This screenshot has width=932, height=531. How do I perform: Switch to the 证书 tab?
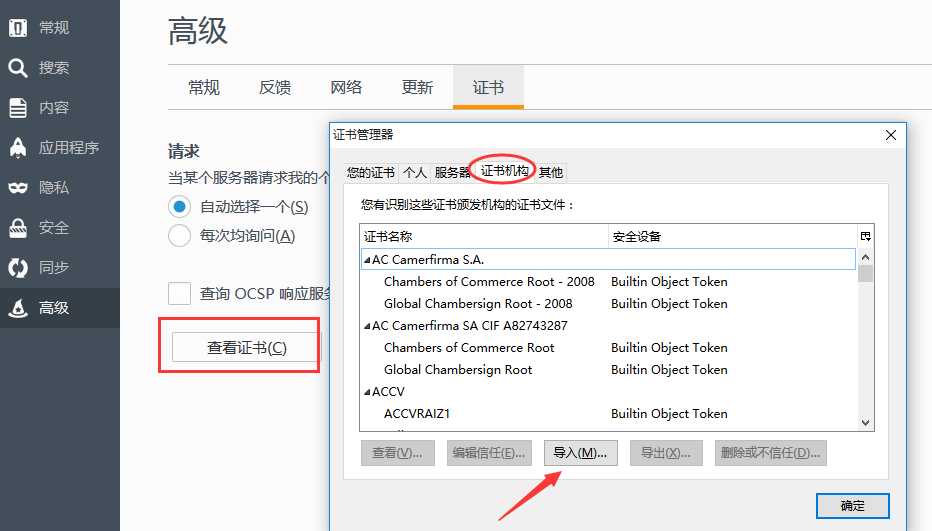[488, 87]
